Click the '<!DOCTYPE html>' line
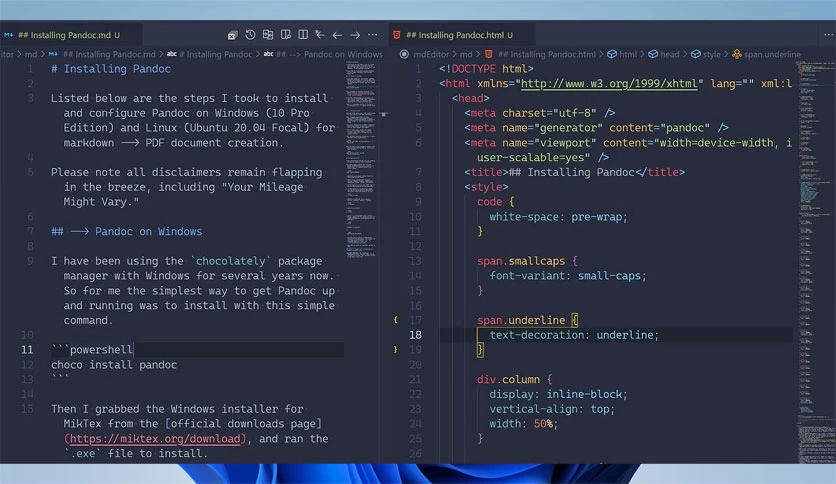Screen dimensions: 836x484 486,69
